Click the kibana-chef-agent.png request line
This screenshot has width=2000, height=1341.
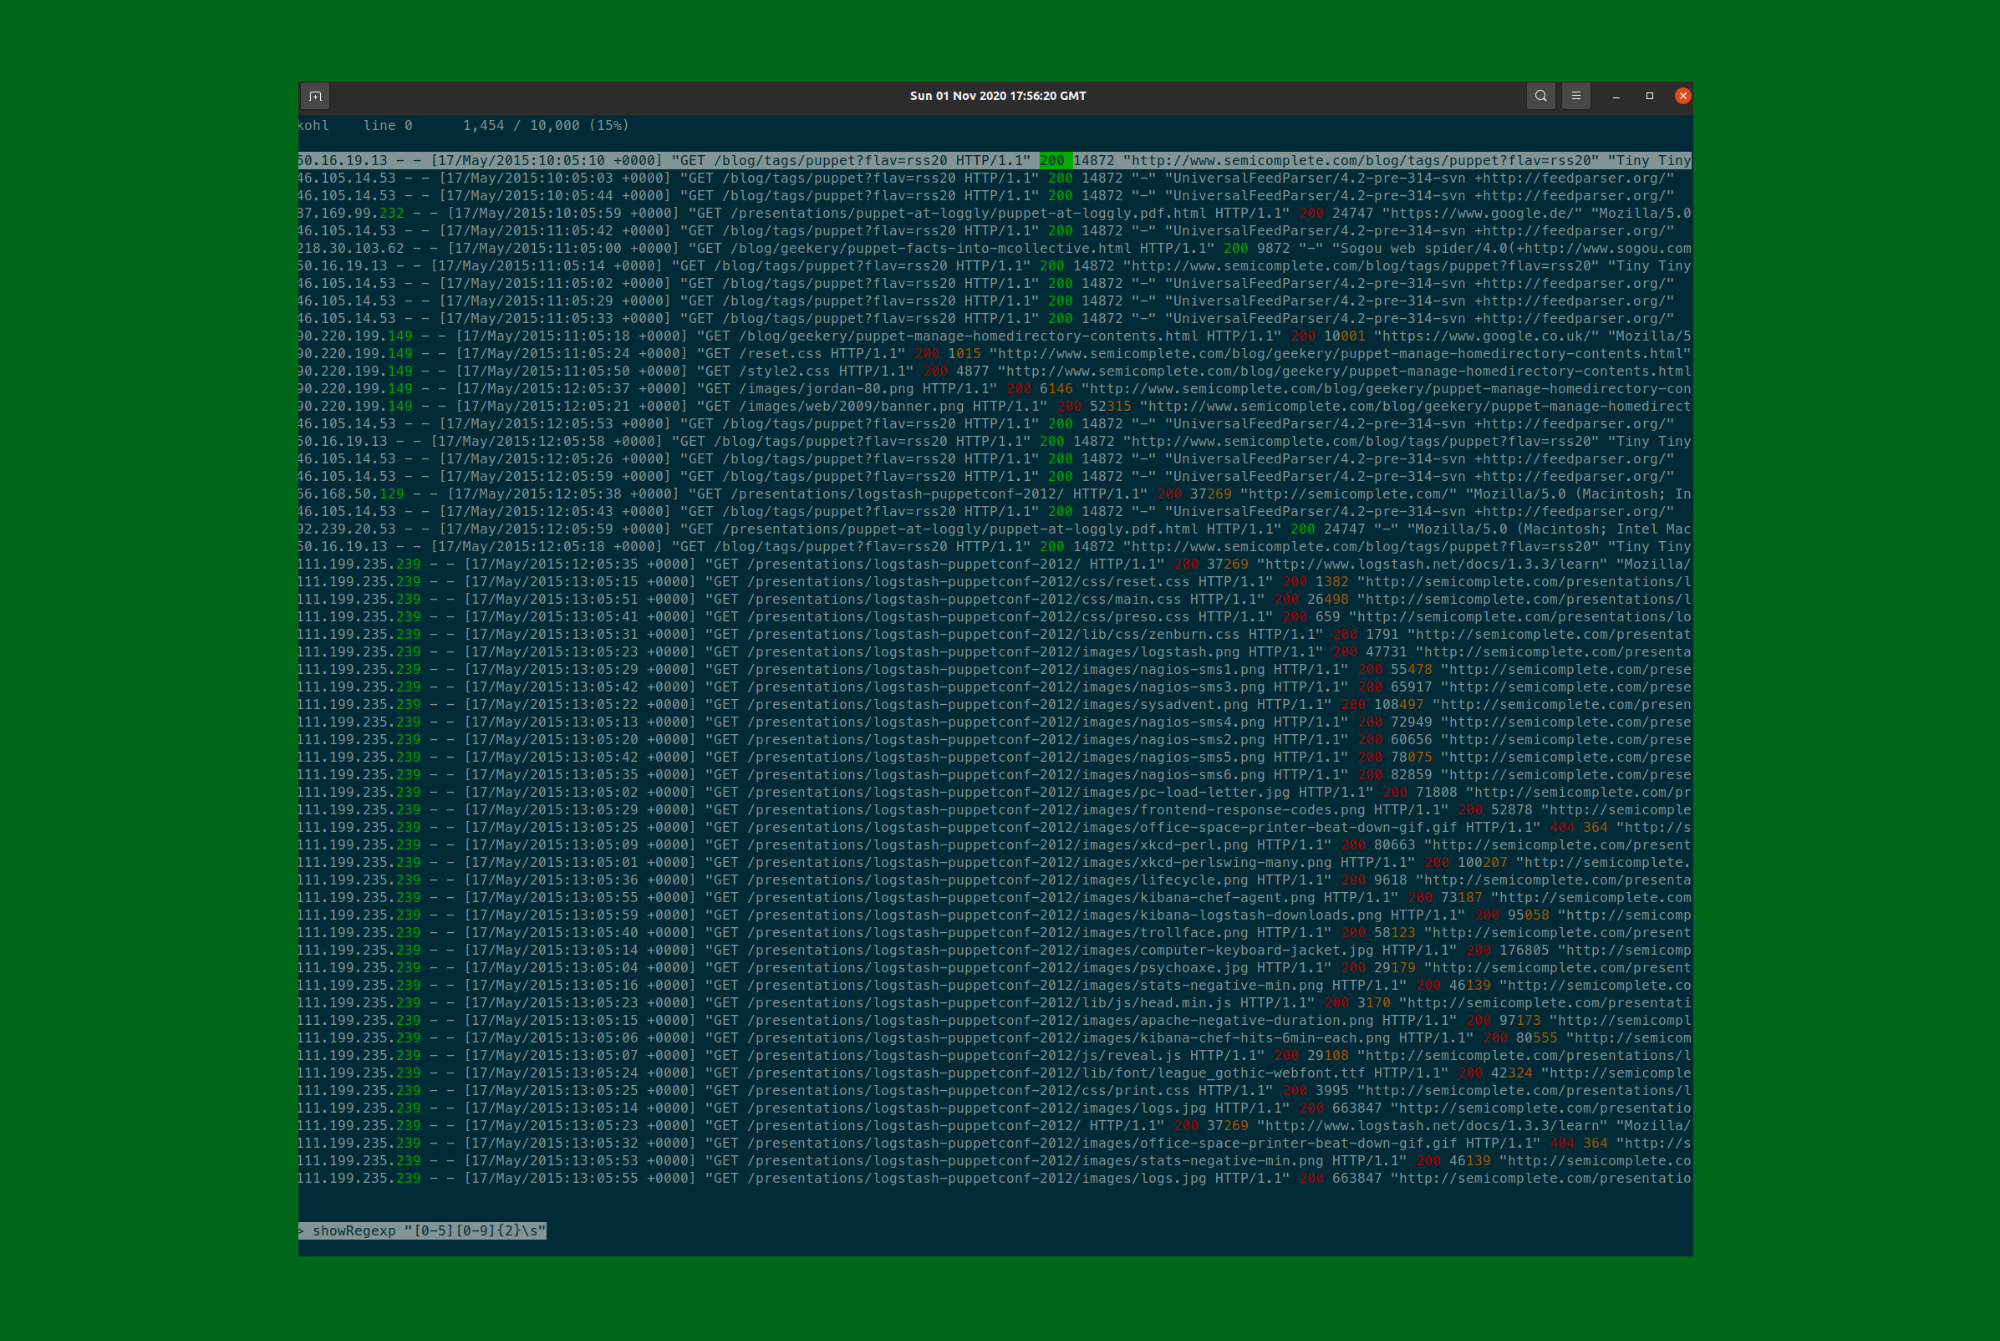995,897
